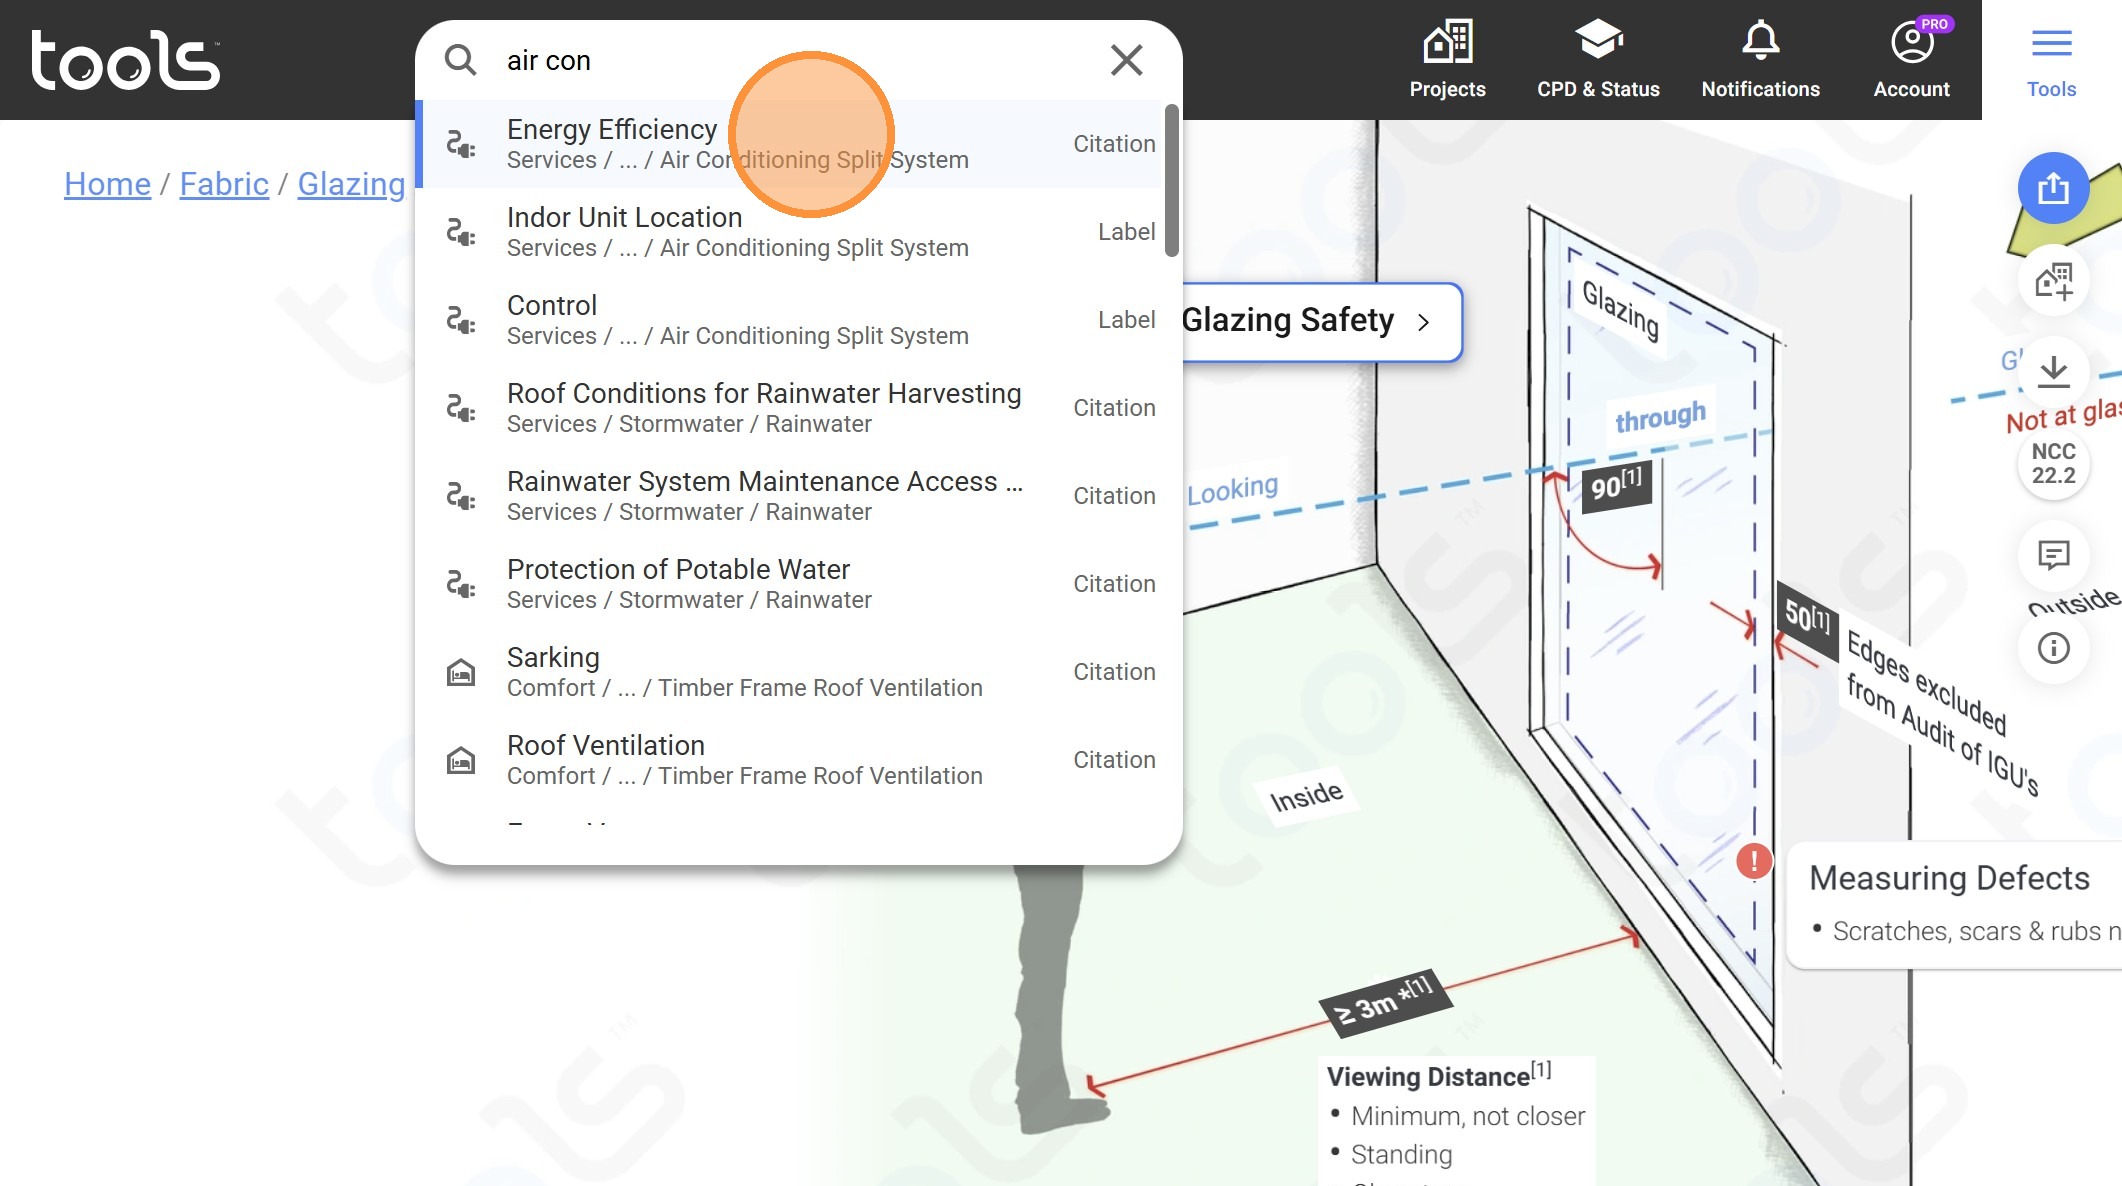Click the blue share button
The image size is (2122, 1186).
coord(2053,188)
